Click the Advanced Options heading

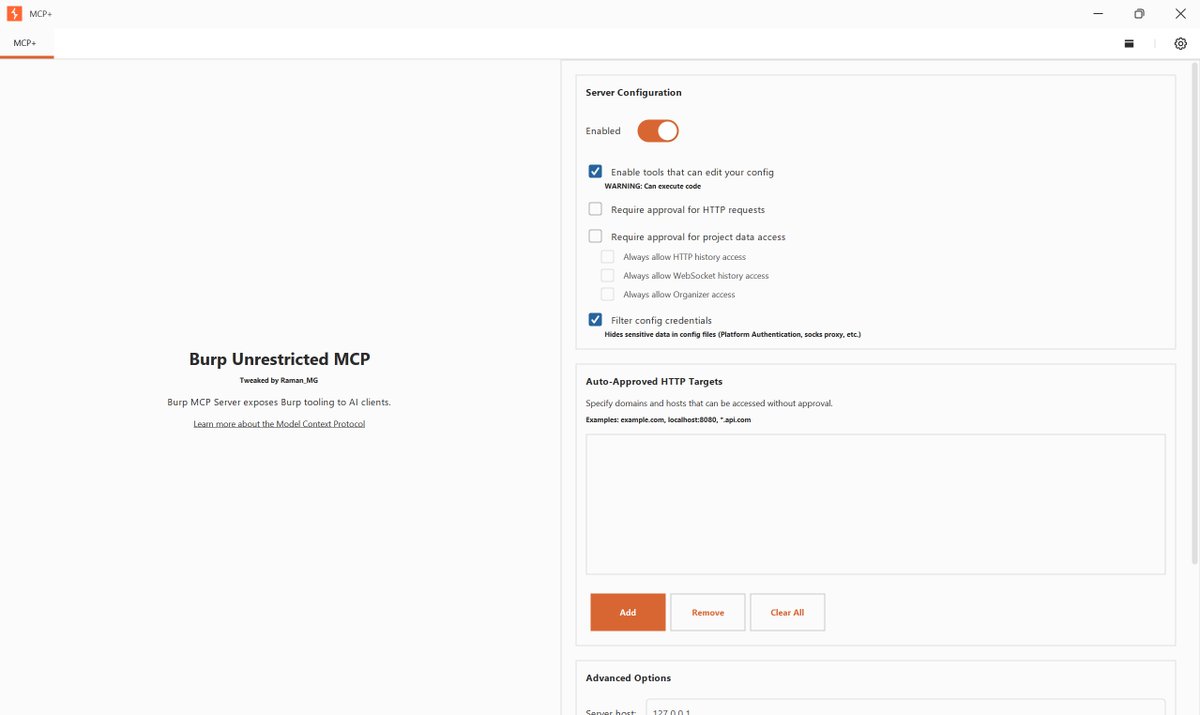point(628,678)
